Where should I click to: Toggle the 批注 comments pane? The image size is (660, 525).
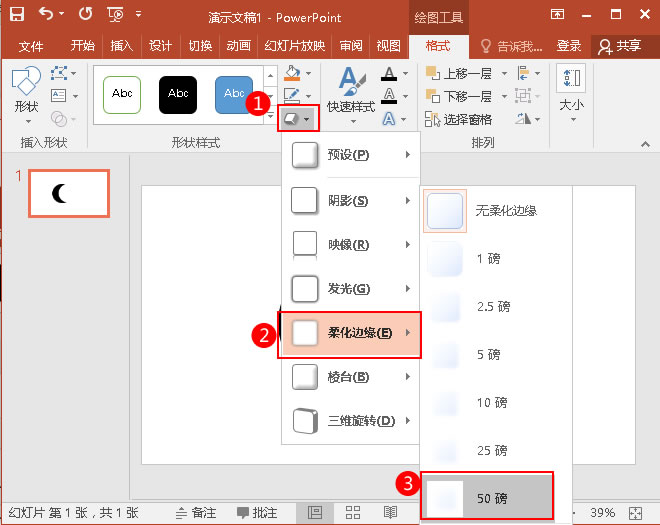(x=255, y=512)
